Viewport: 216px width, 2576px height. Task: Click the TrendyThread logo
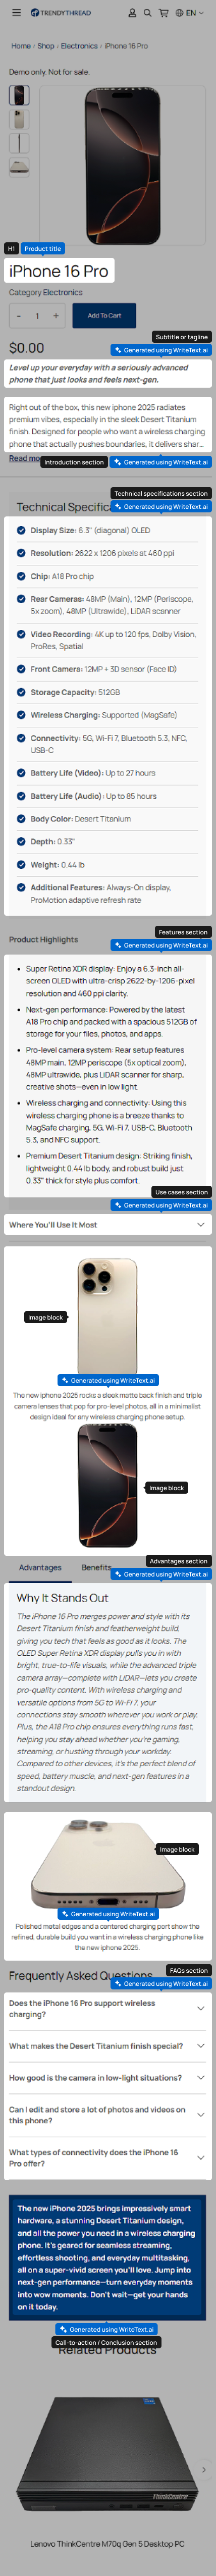coord(60,13)
